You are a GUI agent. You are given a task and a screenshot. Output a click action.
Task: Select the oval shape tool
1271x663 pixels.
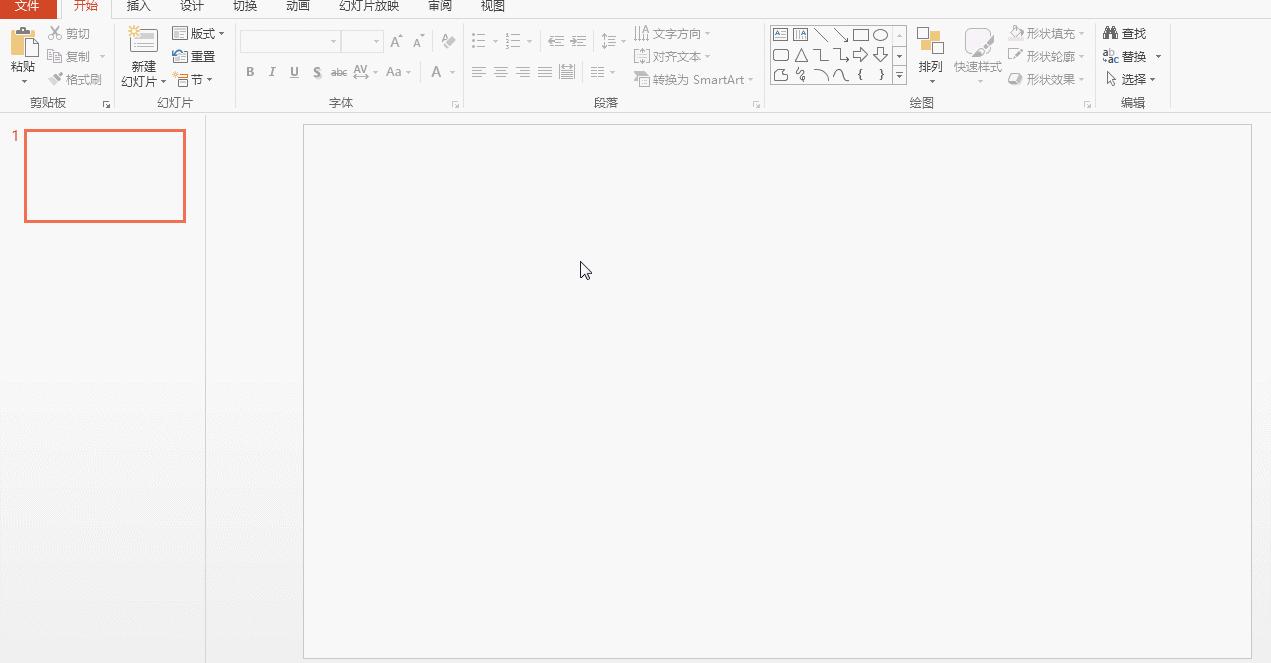pyautogui.click(x=880, y=33)
